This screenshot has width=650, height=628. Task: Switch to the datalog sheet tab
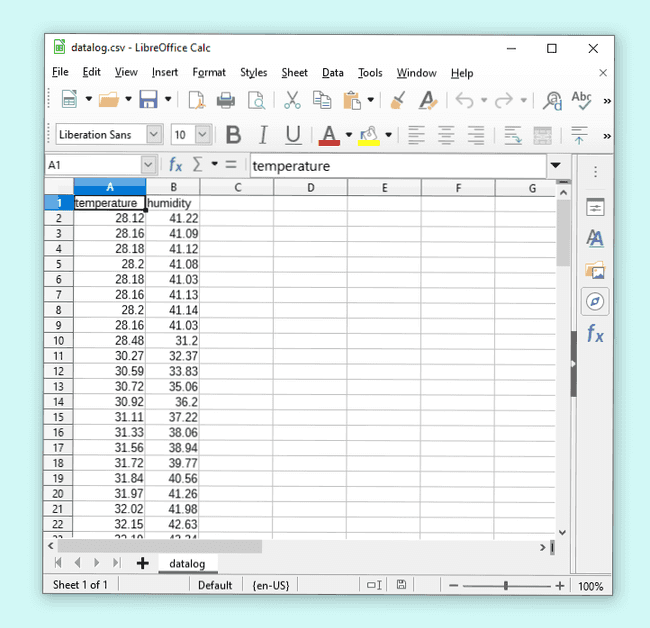point(187,564)
